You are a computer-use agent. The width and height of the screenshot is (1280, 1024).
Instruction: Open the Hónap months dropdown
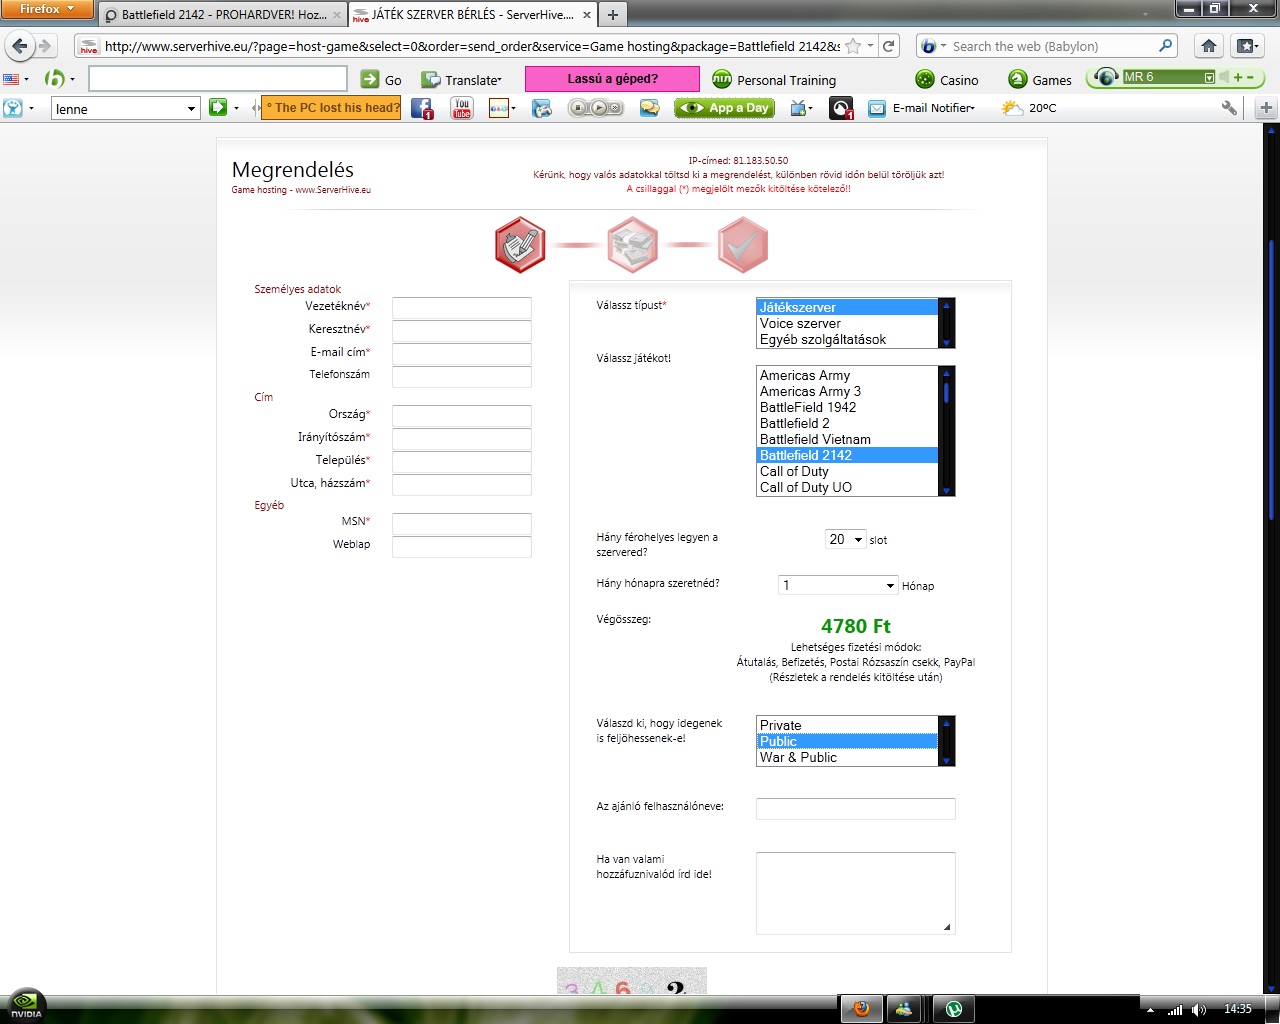(x=838, y=585)
